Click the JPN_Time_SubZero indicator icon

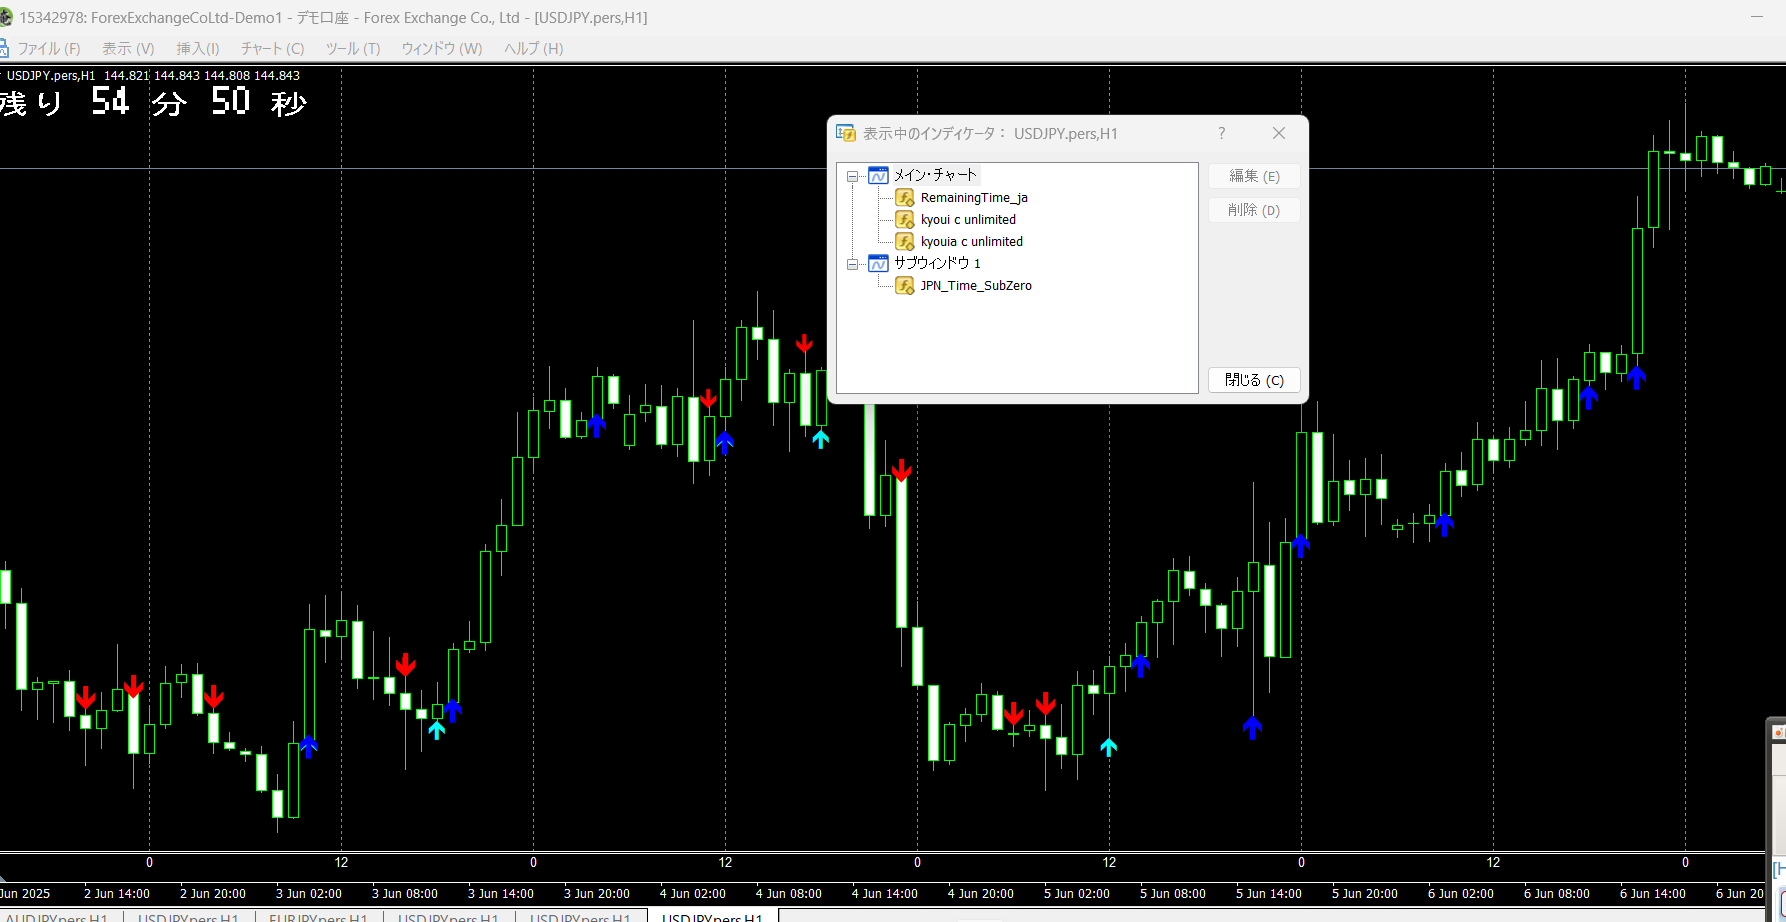click(x=905, y=286)
